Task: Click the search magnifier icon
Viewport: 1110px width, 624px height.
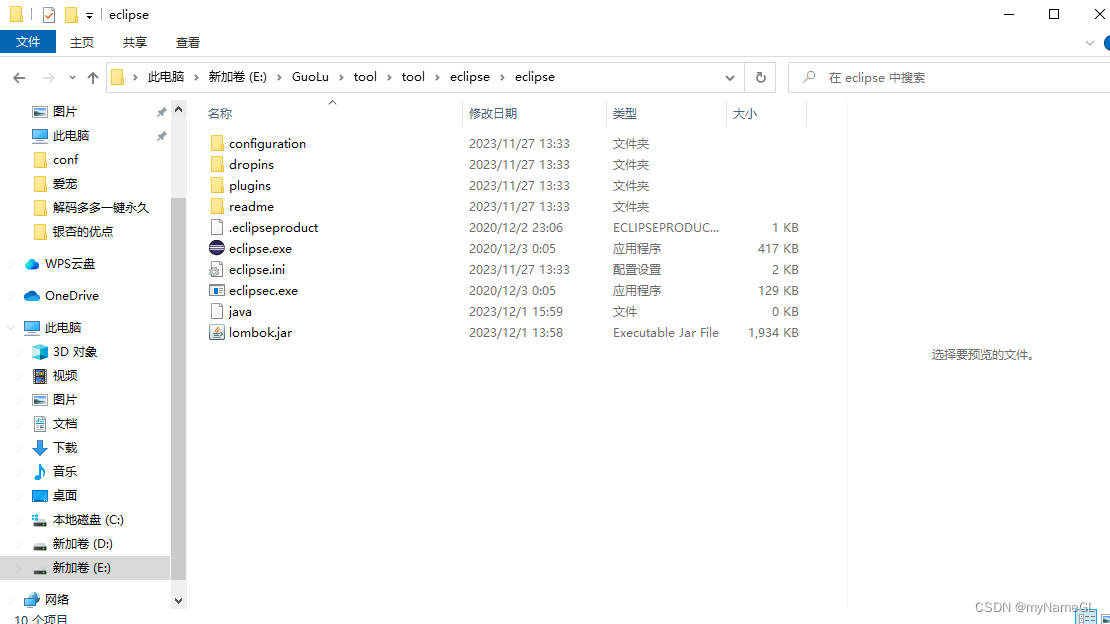Action: tap(809, 76)
